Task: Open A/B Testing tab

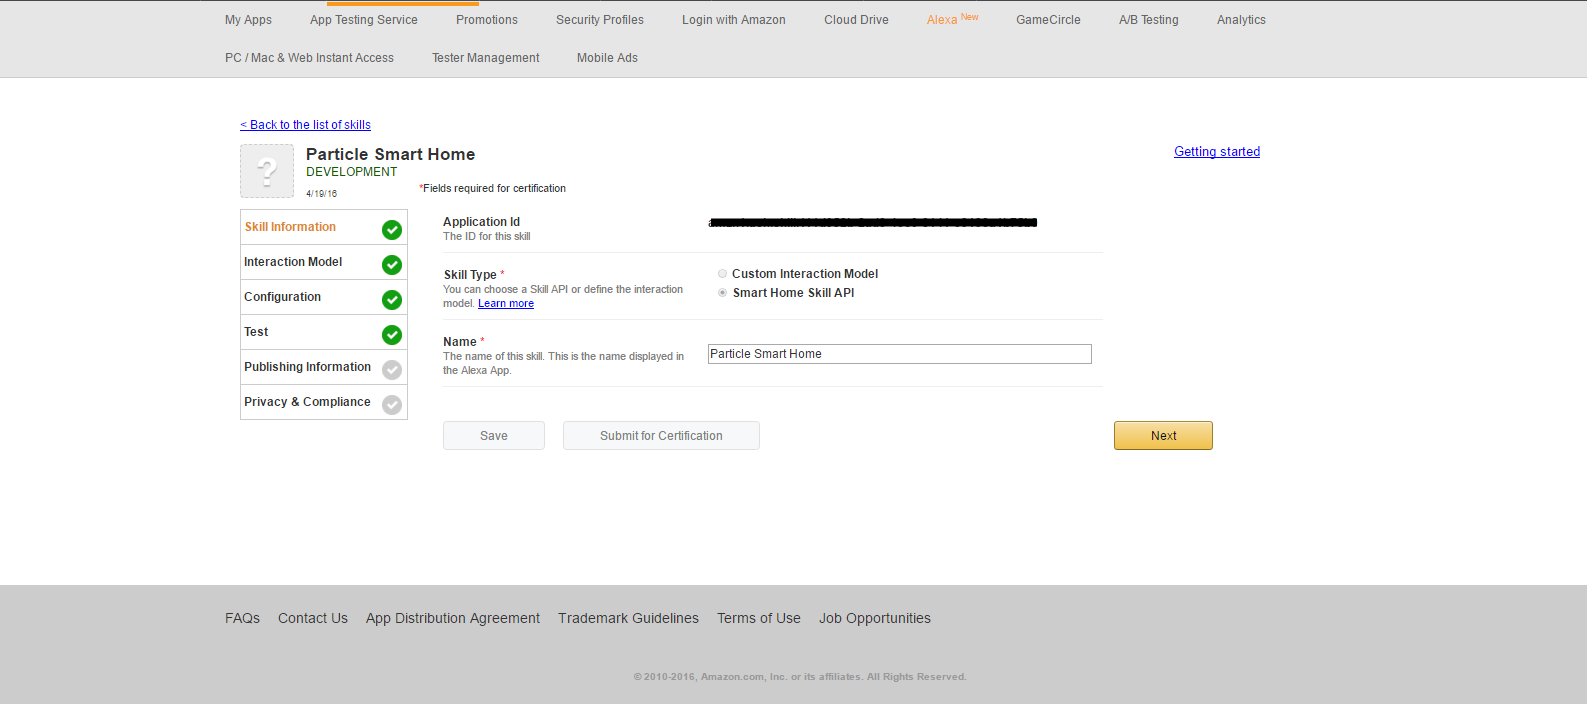Action: coord(1149,20)
